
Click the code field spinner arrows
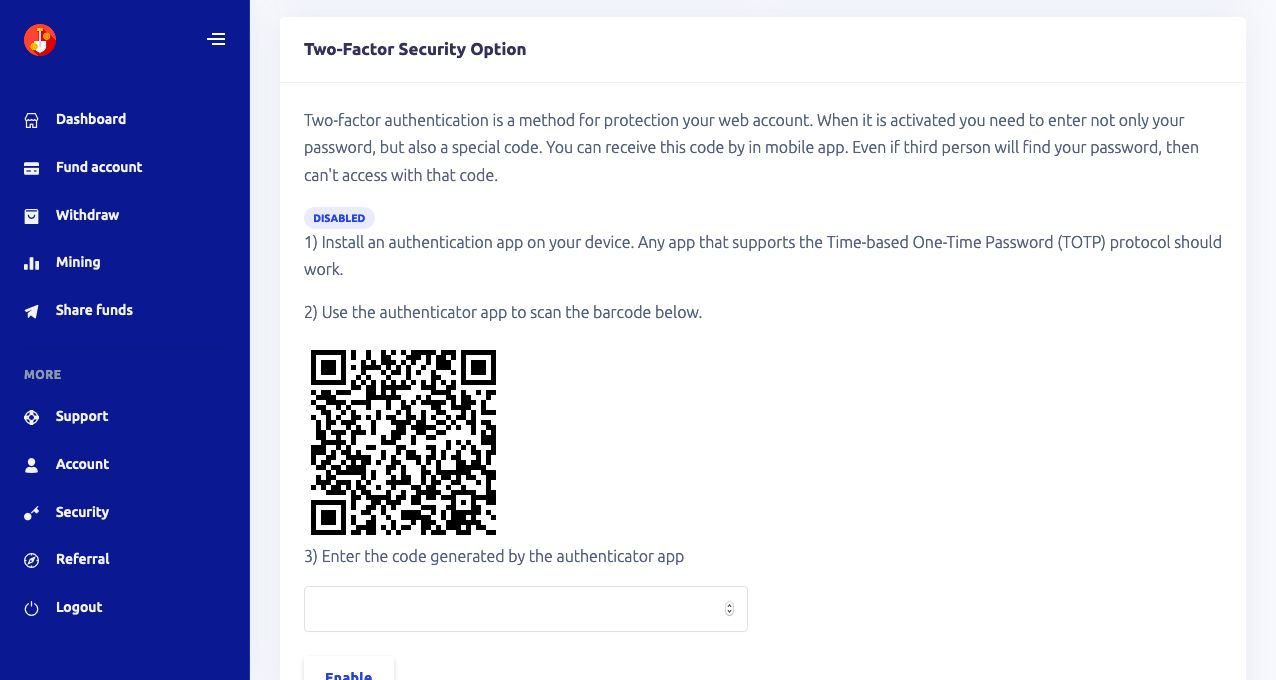tap(729, 609)
